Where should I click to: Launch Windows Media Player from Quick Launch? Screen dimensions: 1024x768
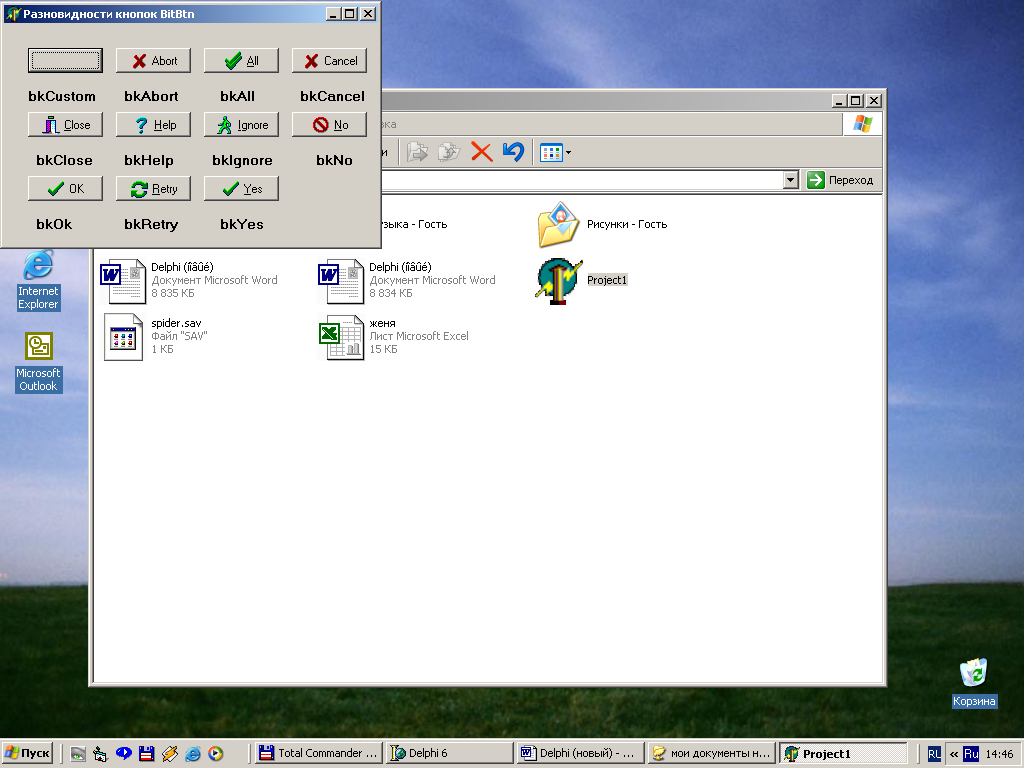point(216,754)
